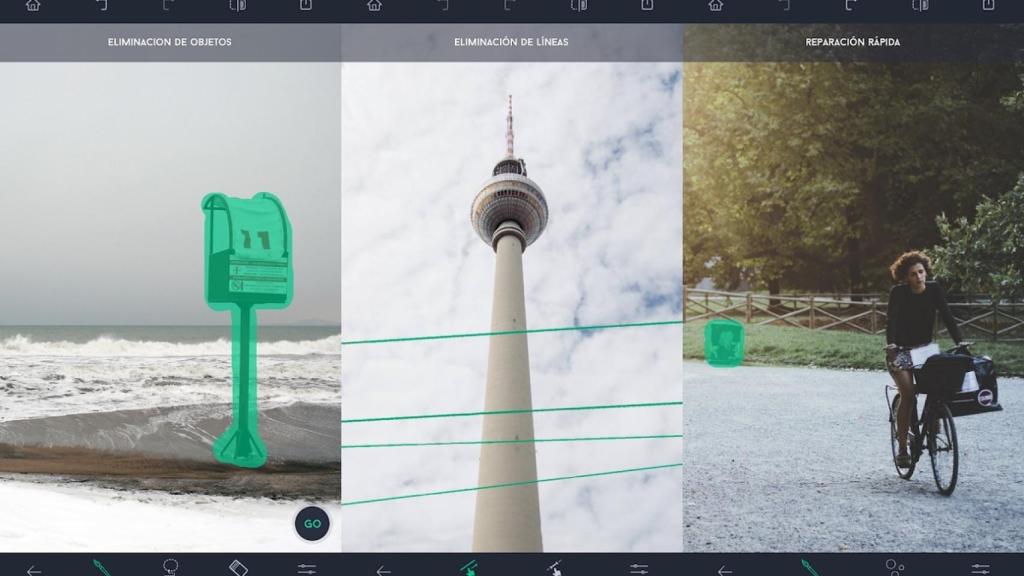Tap the small green marked spot on grass
The image size is (1024, 576).
click(x=724, y=342)
